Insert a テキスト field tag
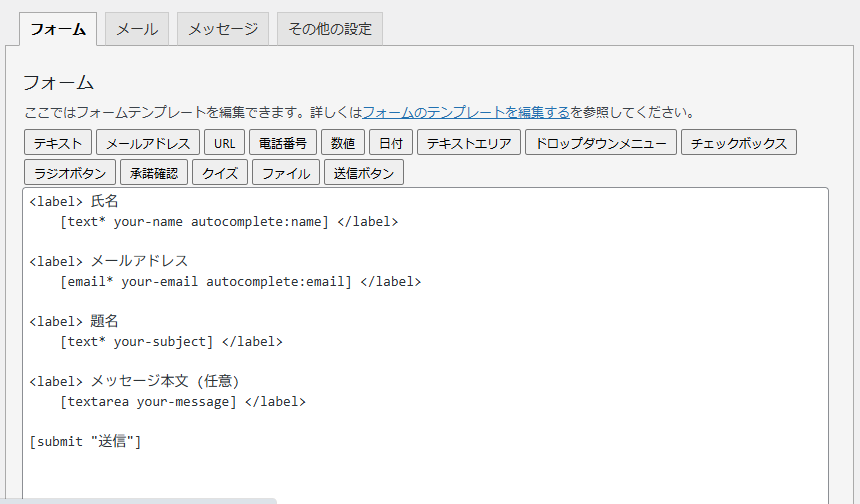Viewport: 860px width, 504px height. (59, 143)
